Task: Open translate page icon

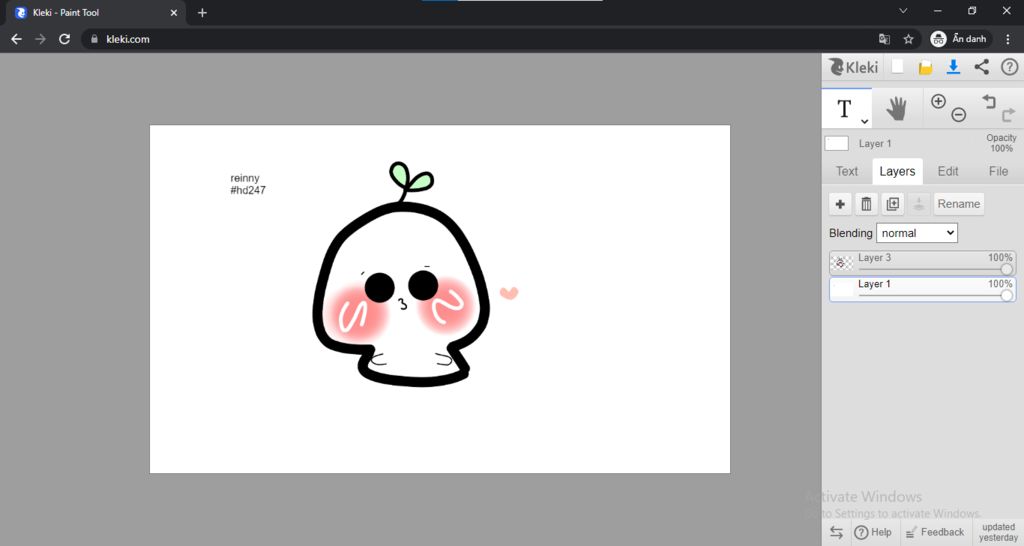Action: click(x=884, y=39)
